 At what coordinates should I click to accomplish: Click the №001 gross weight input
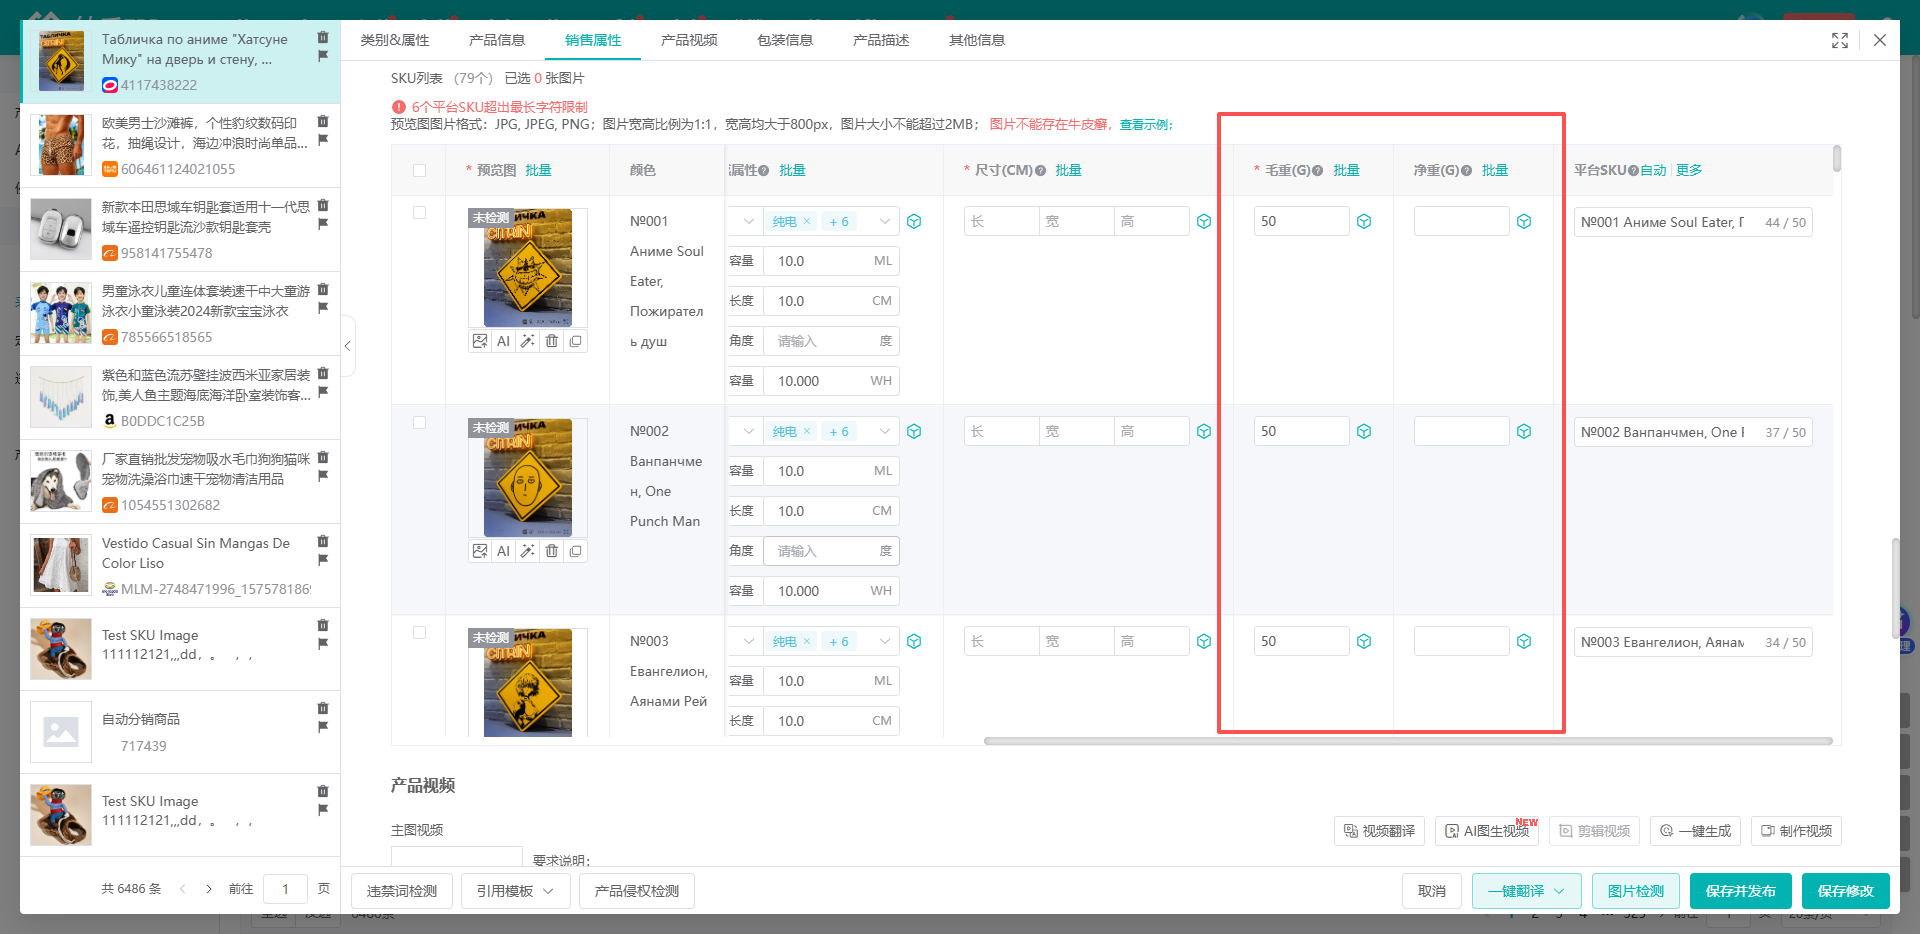pos(1301,221)
